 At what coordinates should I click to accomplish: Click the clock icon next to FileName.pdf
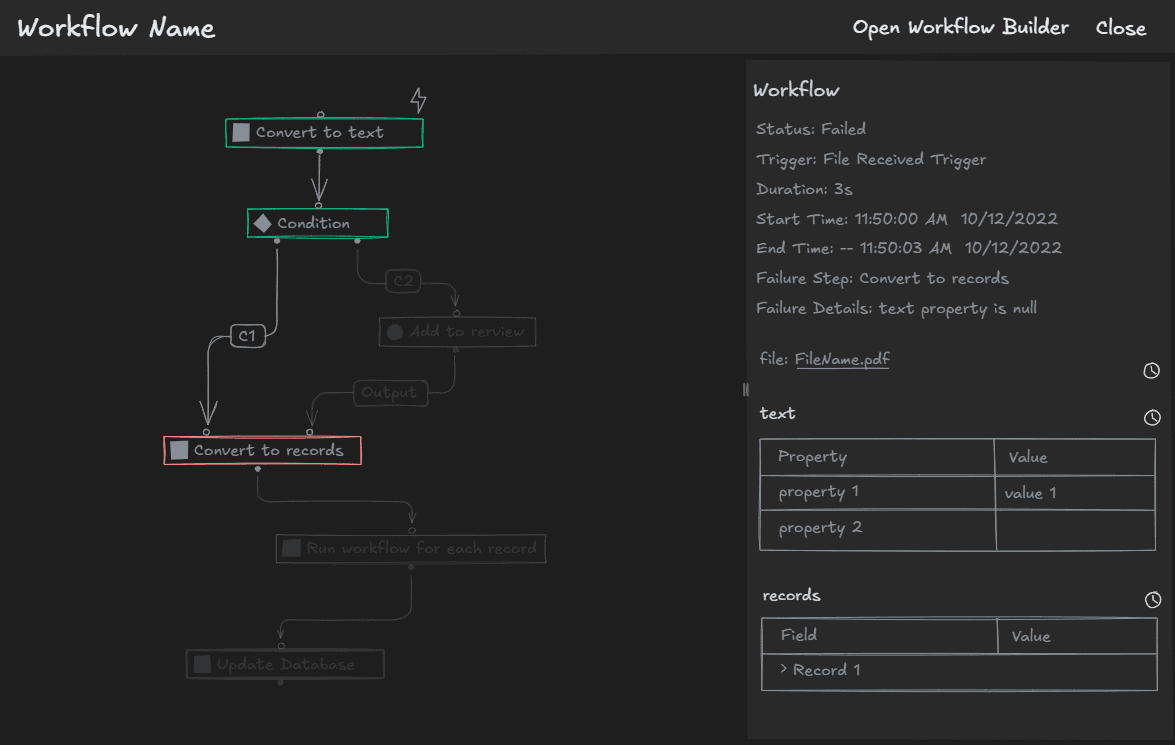point(1150,370)
